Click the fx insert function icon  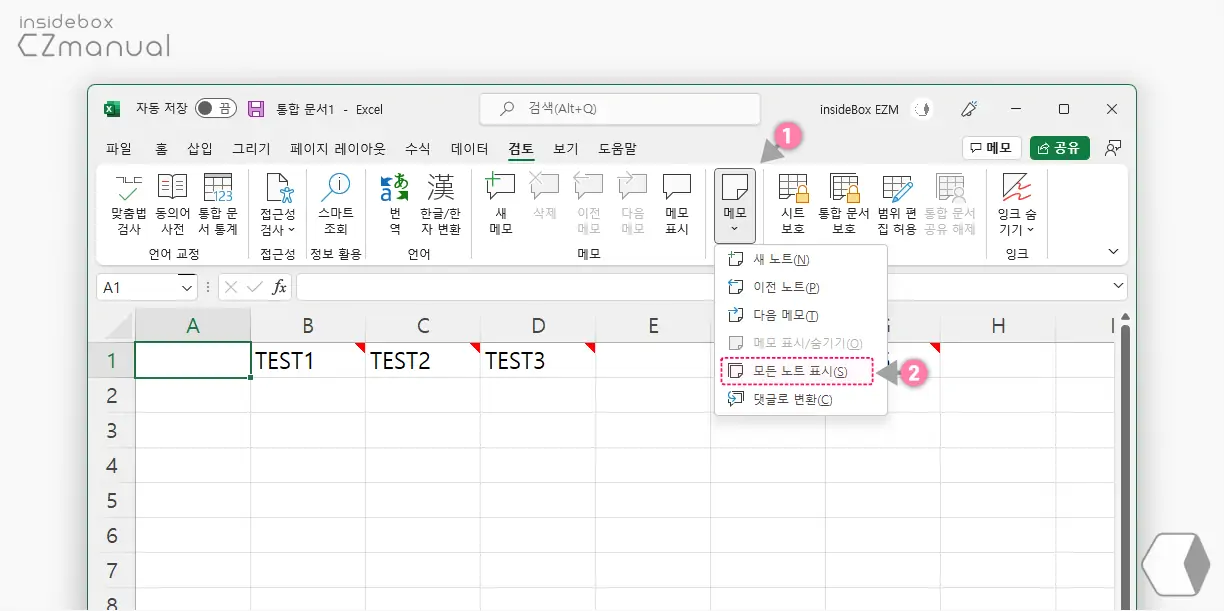point(280,287)
